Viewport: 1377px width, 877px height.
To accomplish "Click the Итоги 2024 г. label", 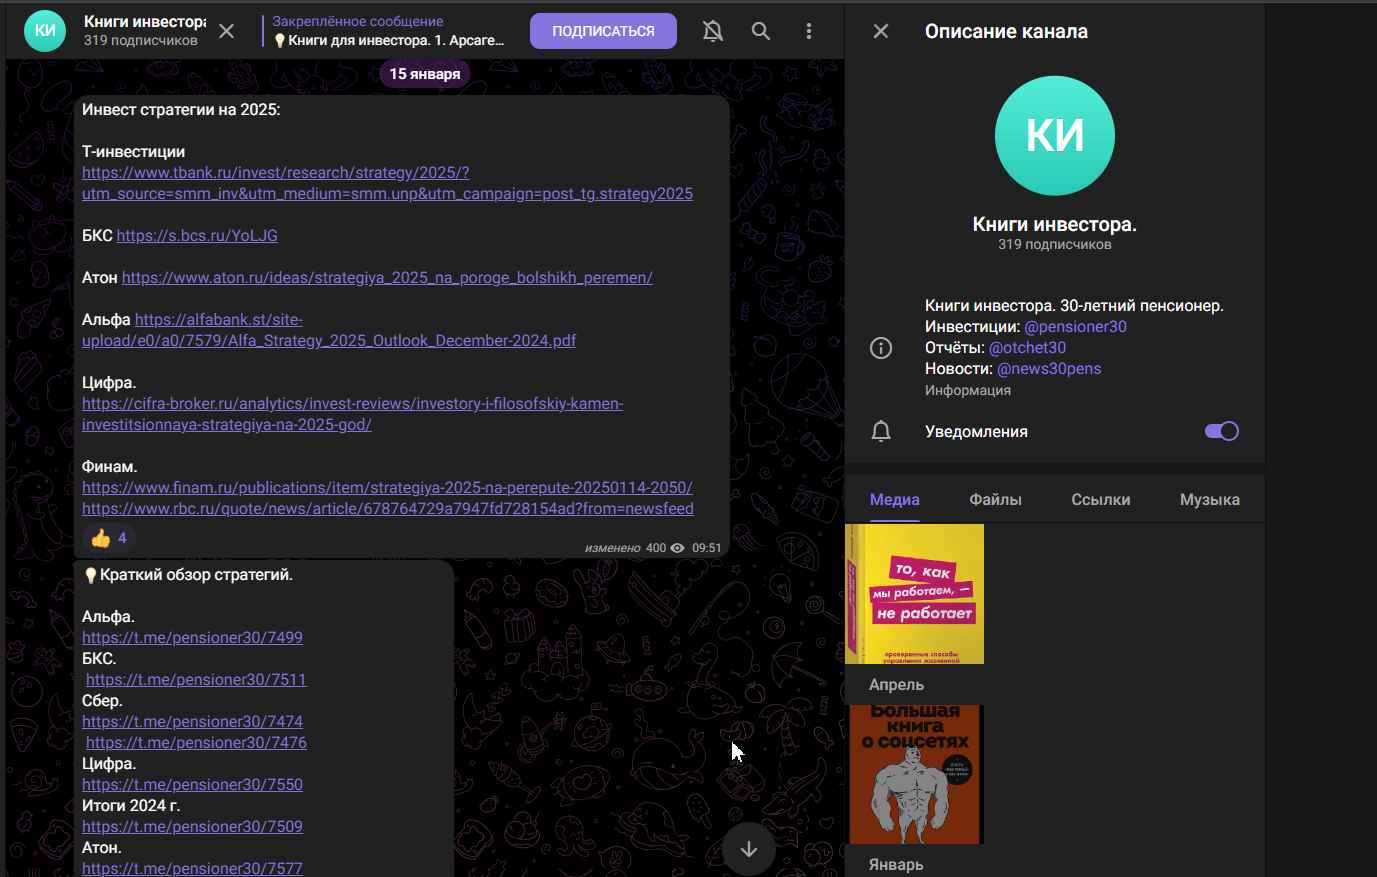I will [x=131, y=806].
